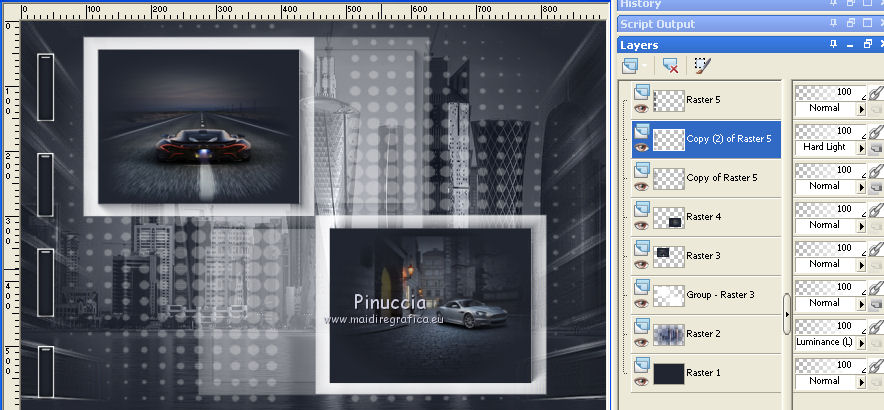Hide the Copy (2) of Raster 5 layer
This screenshot has width=884, height=410.
point(641,147)
